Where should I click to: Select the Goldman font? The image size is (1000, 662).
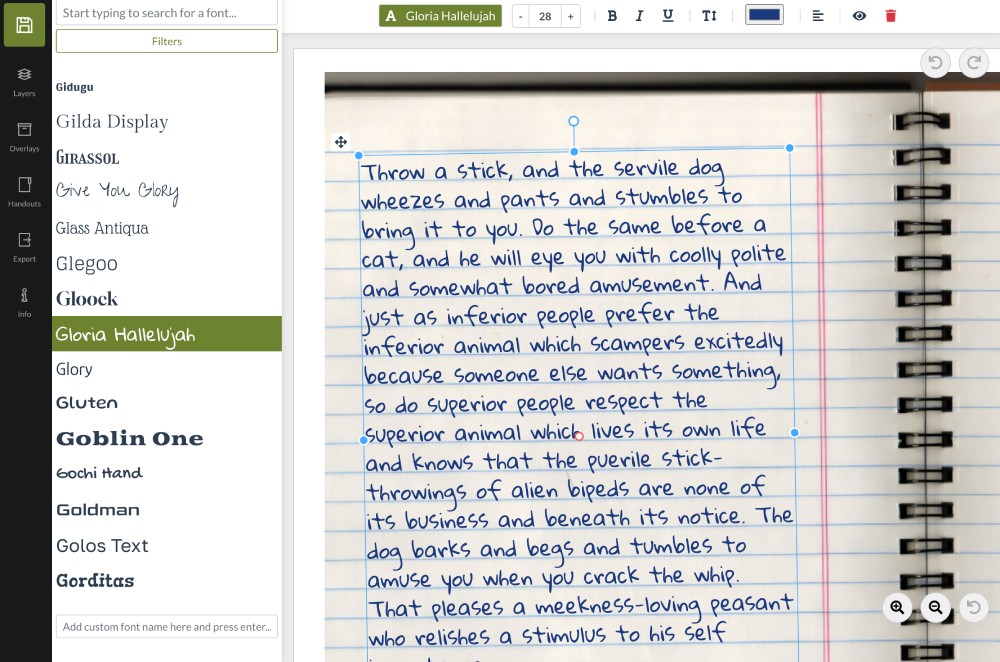coord(98,510)
